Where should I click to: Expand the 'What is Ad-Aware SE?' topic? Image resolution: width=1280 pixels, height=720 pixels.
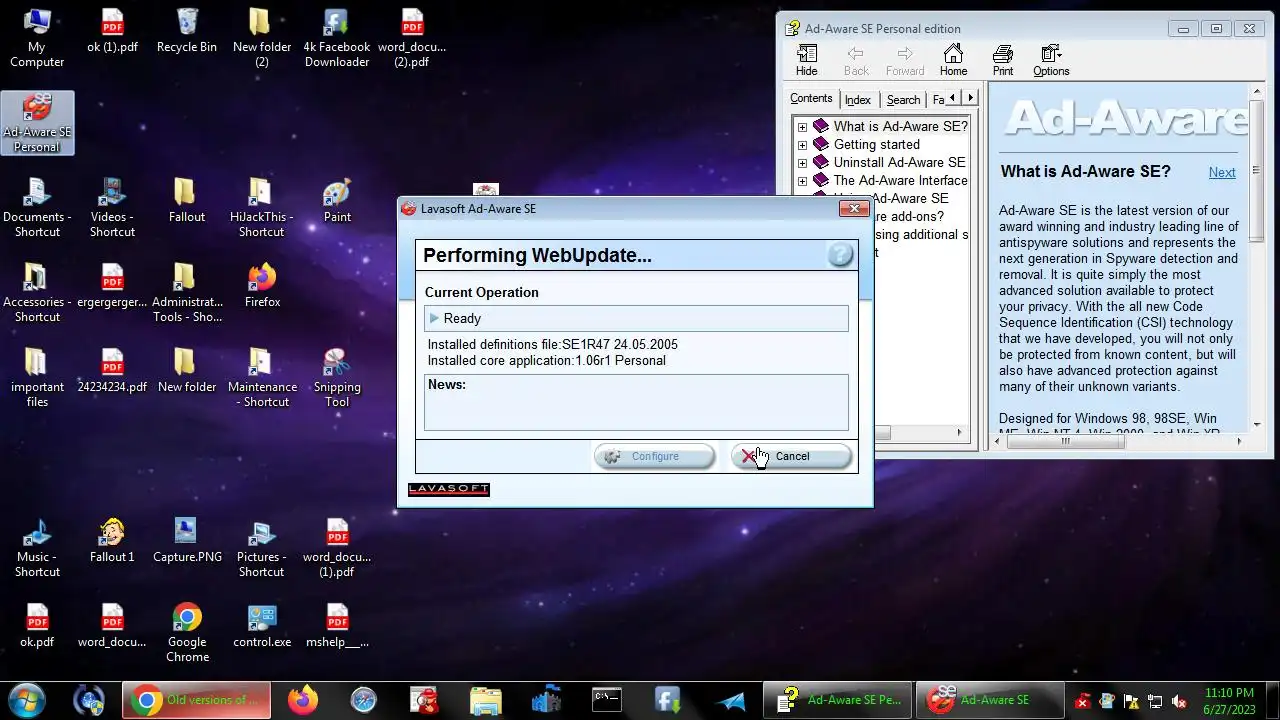[802, 127]
